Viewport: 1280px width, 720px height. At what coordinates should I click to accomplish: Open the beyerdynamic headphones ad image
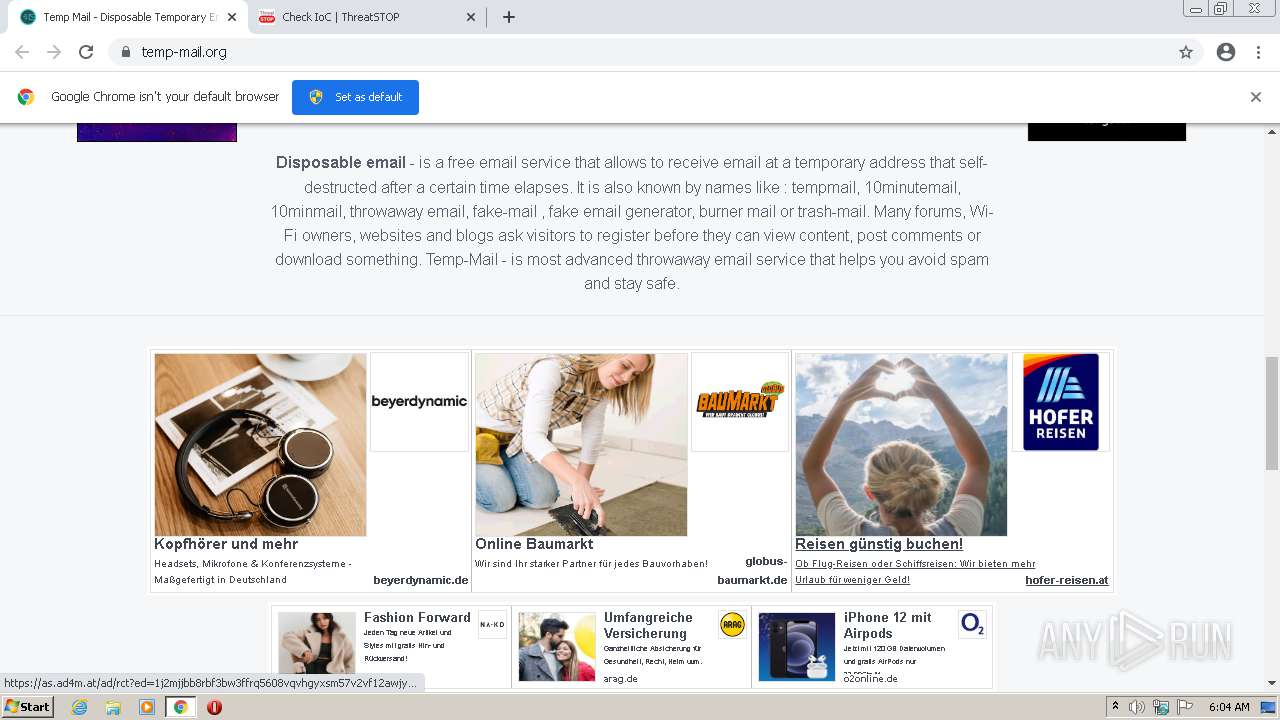tap(260, 444)
